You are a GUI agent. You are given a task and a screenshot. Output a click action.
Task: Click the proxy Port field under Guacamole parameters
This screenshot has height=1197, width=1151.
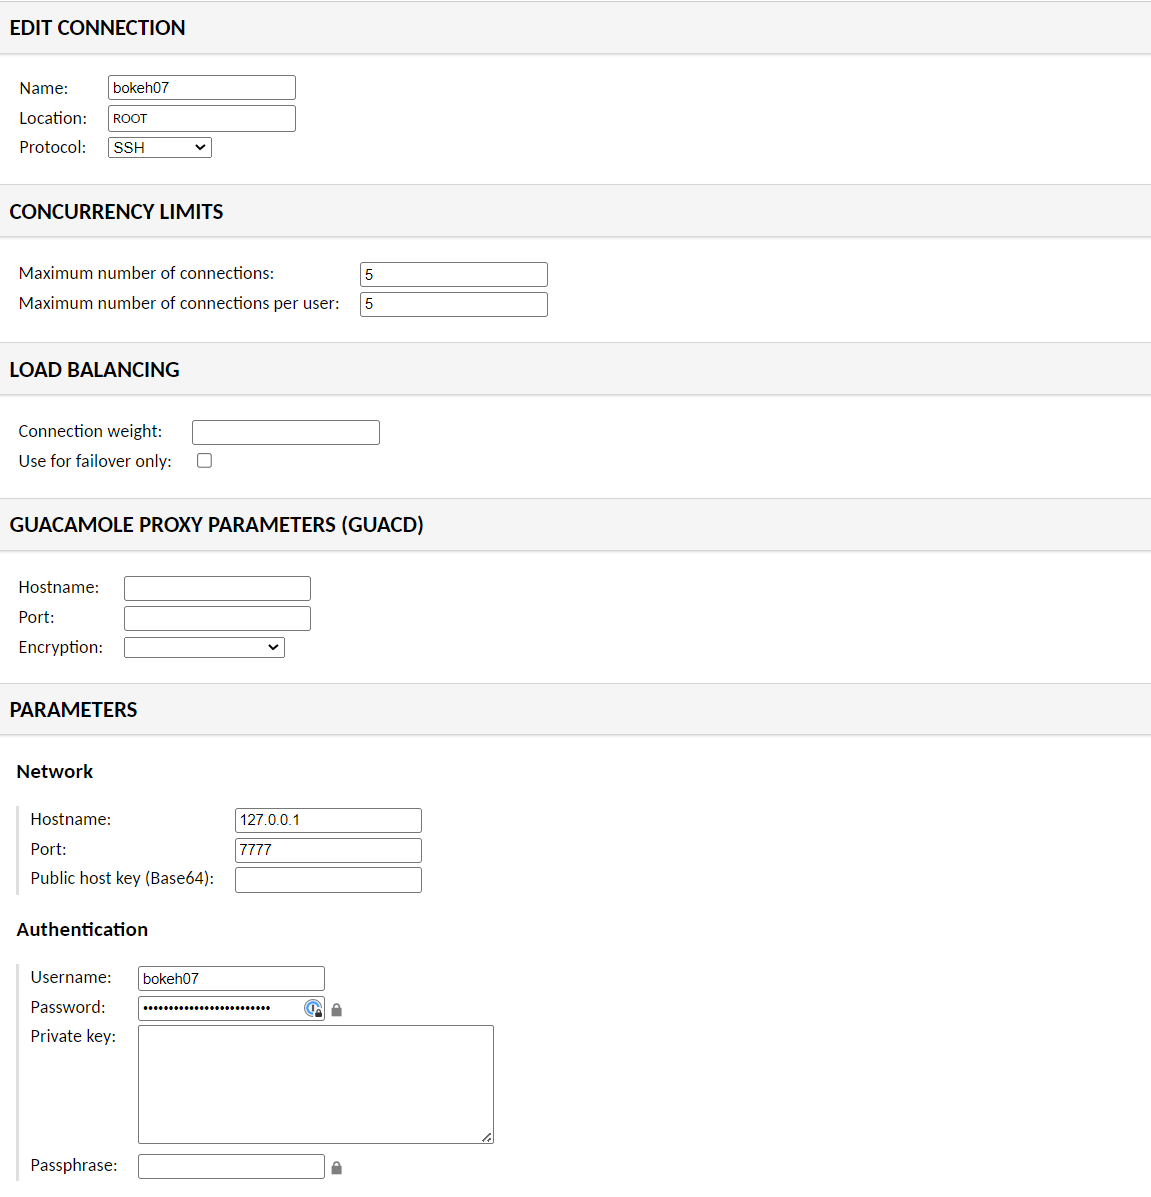(x=216, y=618)
